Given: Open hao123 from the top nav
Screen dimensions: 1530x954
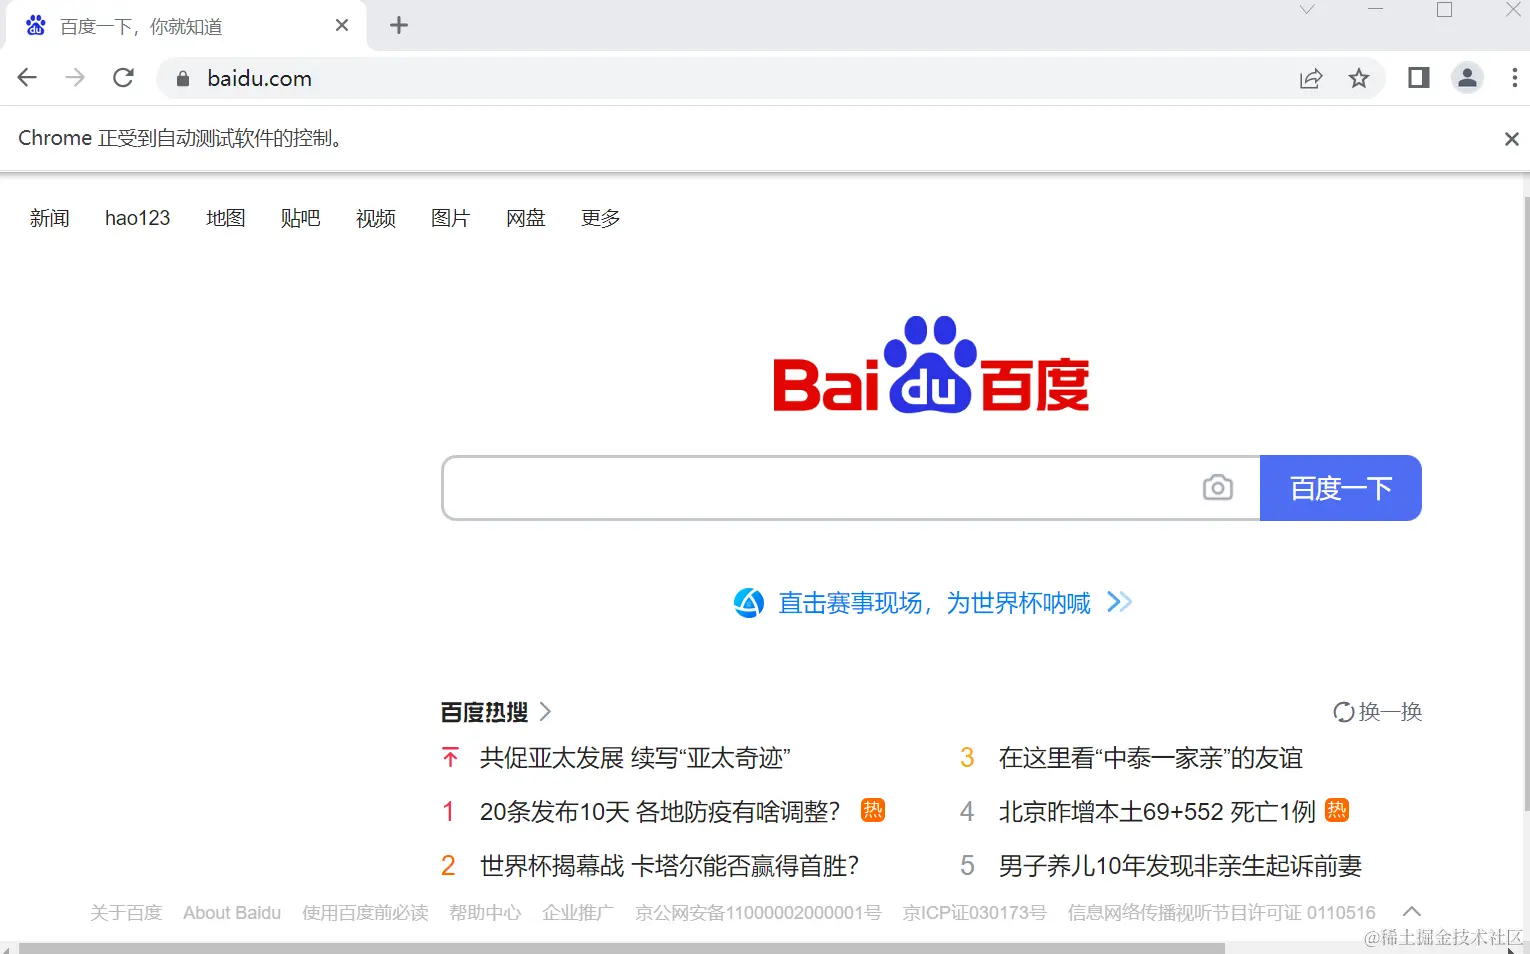Looking at the screenshot, I should pyautogui.click(x=138, y=218).
